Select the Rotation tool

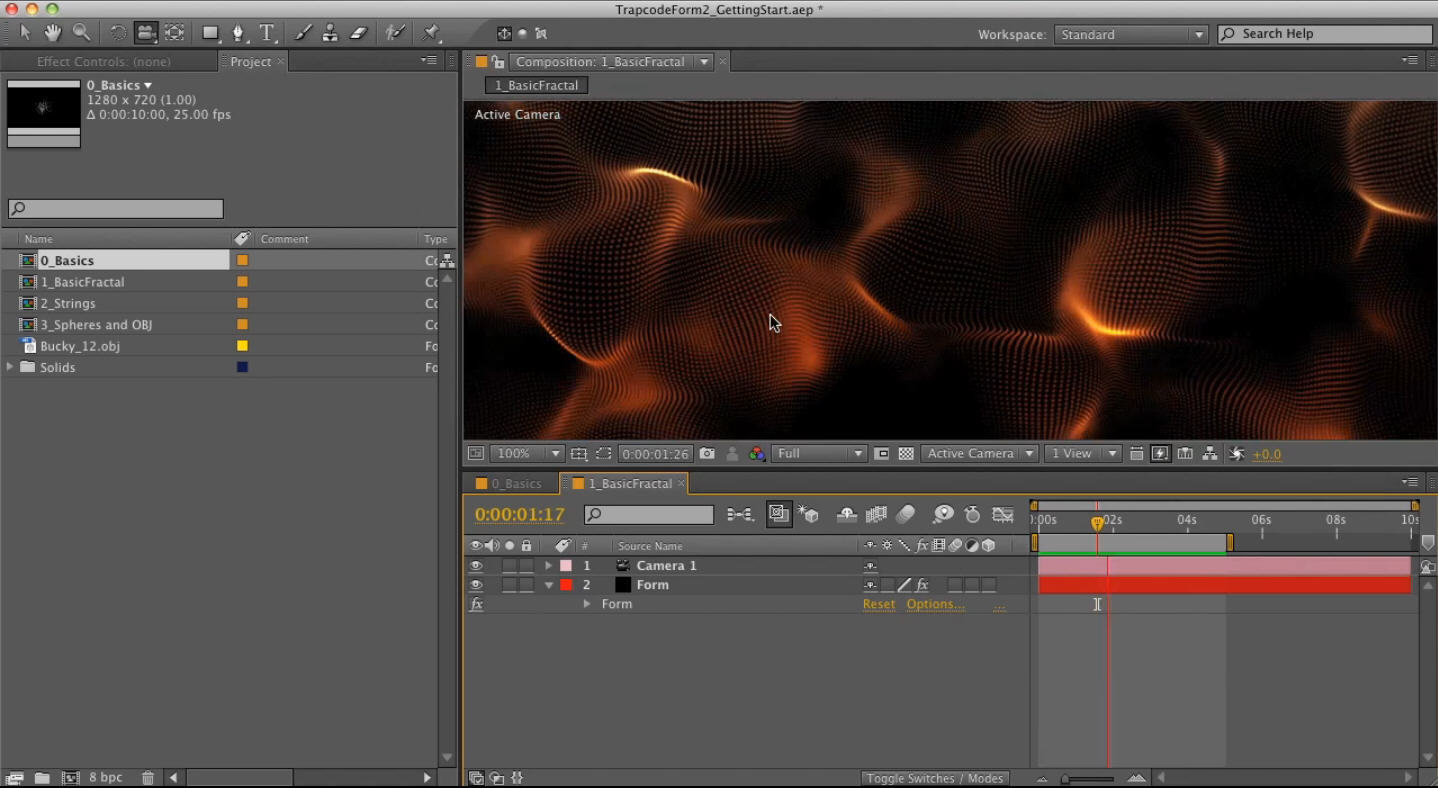pos(118,33)
